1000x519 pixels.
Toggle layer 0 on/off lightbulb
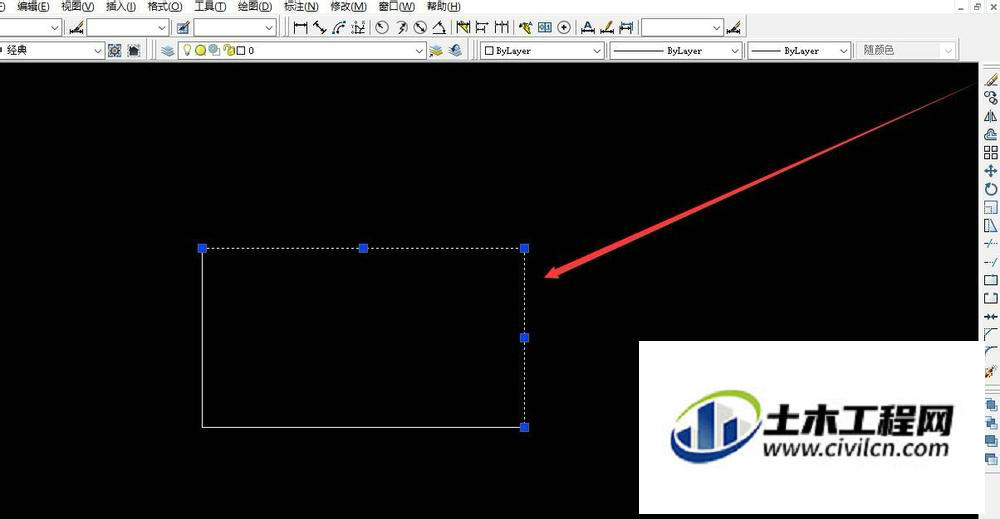tap(187, 50)
